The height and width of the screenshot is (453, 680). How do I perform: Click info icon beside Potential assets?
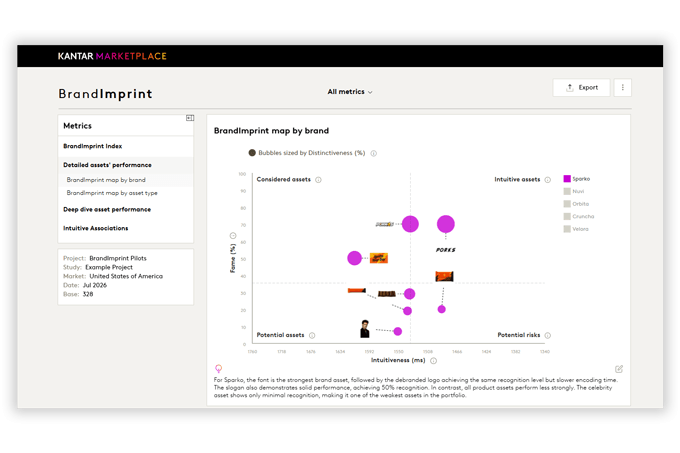312,336
